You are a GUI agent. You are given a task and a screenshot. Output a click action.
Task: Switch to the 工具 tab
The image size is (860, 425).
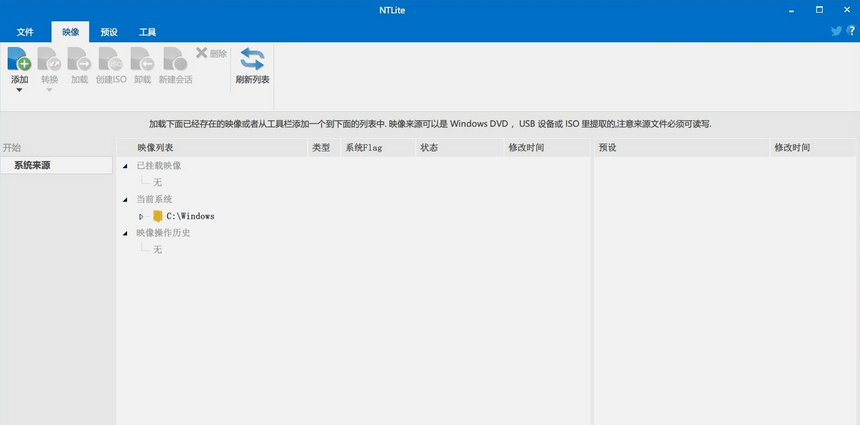click(x=147, y=32)
